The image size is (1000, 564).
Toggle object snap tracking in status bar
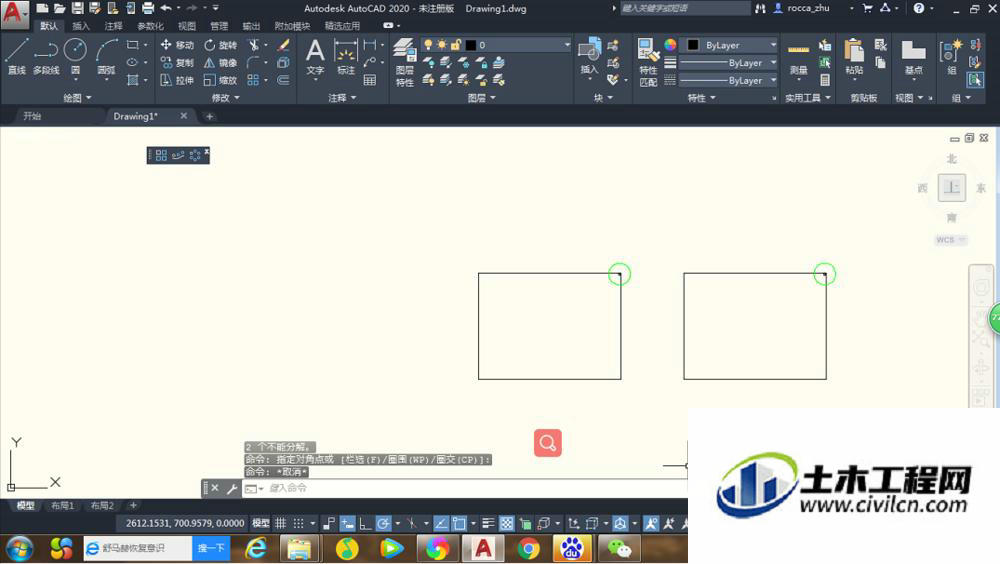(x=441, y=524)
